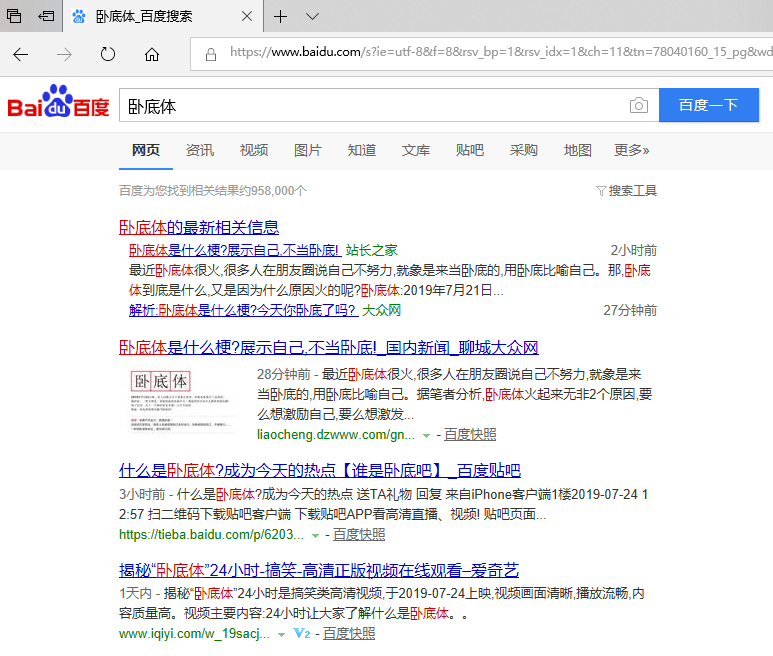Open 解析:卧底体是什么梗?今天你卧底了吗? link
The width and height of the screenshot is (773, 656).
tap(244, 311)
